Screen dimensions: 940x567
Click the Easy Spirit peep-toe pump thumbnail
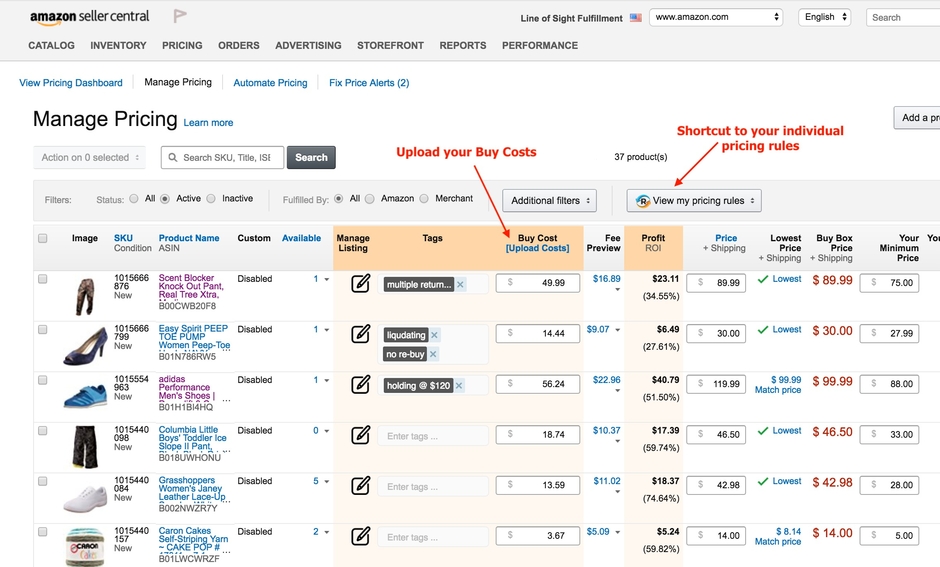tap(85, 346)
